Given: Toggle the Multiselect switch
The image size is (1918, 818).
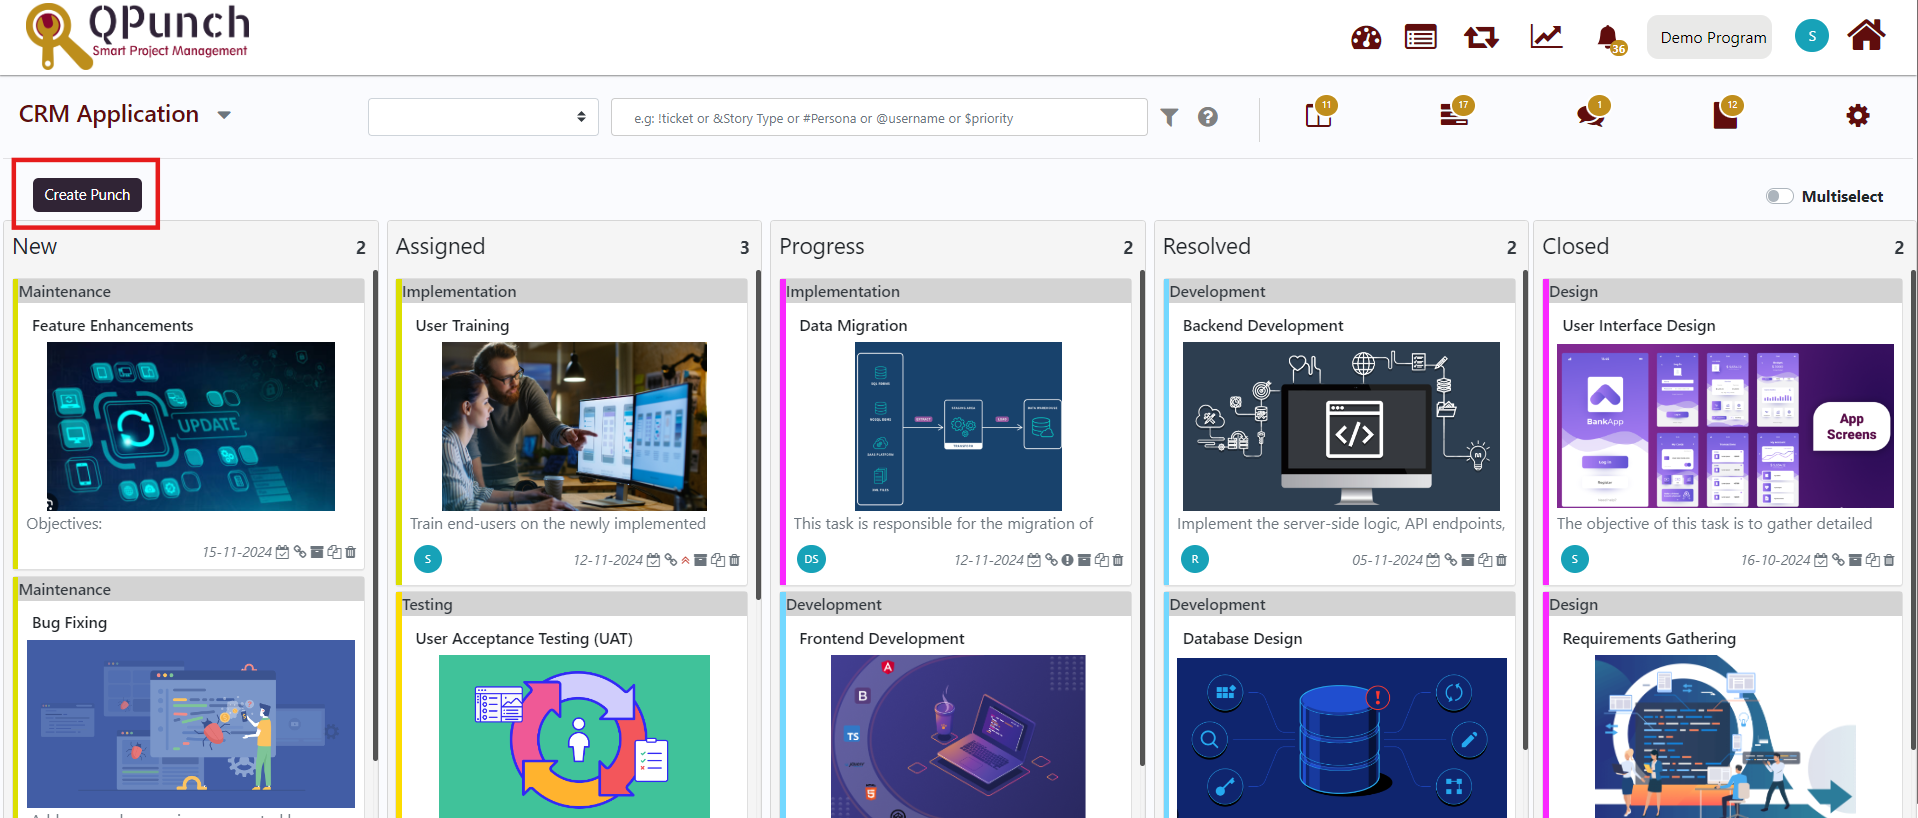Looking at the screenshot, I should click(1779, 196).
